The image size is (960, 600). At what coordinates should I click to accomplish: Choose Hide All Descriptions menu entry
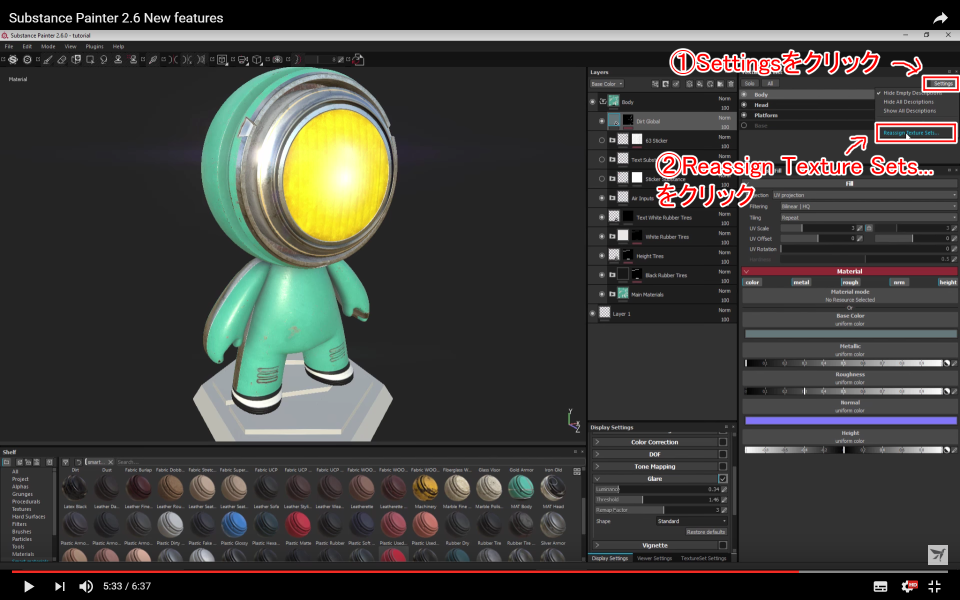tap(909, 102)
